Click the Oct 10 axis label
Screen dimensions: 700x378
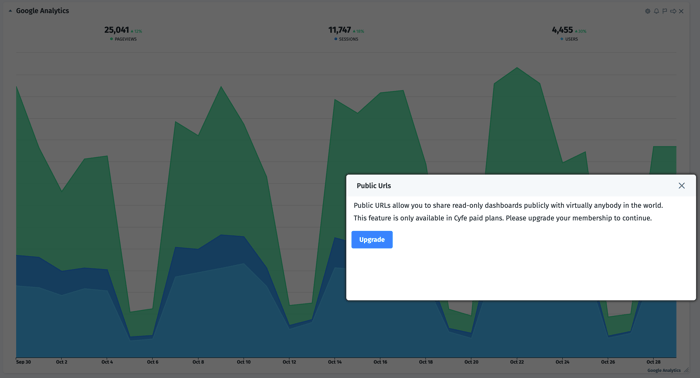coord(244,362)
